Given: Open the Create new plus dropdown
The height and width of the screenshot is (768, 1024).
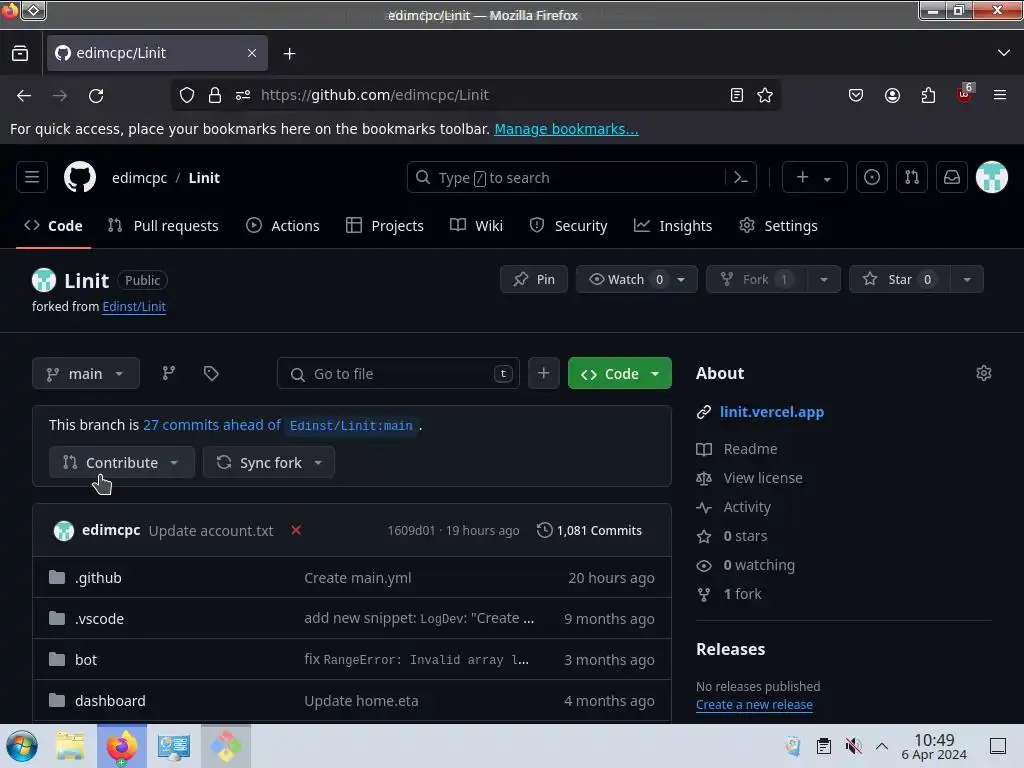Looking at the screenshot, I should (x=814, y=177).
